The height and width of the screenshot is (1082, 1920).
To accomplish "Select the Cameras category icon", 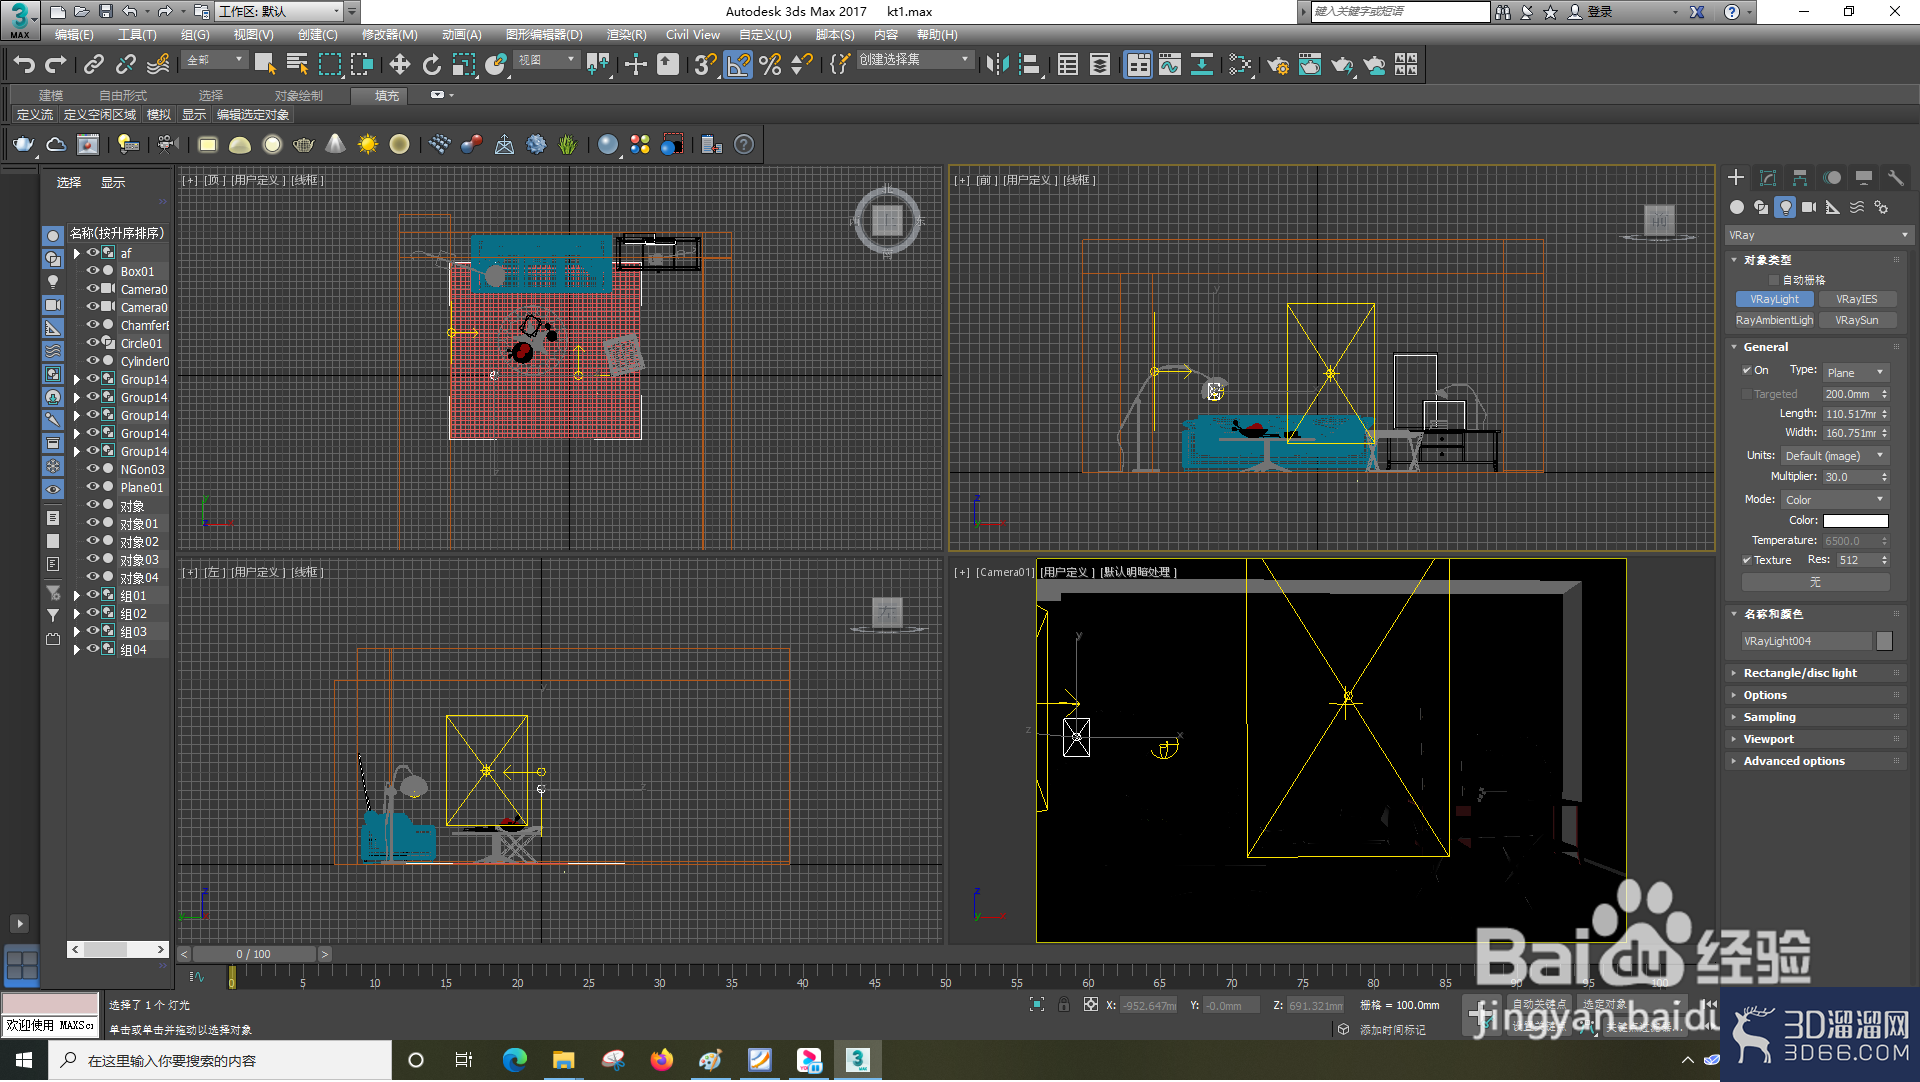I will click(x=1809, y=207).
